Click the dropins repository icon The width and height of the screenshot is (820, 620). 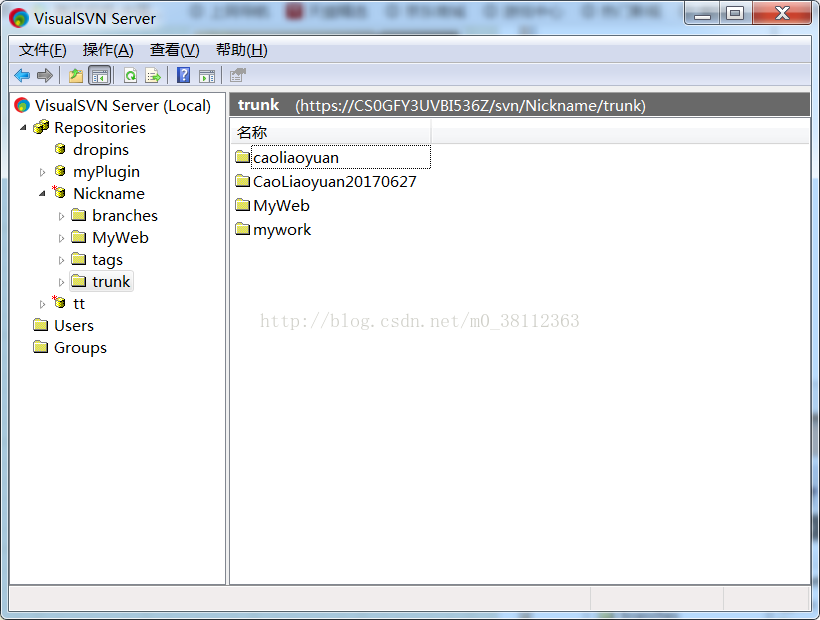61,149
